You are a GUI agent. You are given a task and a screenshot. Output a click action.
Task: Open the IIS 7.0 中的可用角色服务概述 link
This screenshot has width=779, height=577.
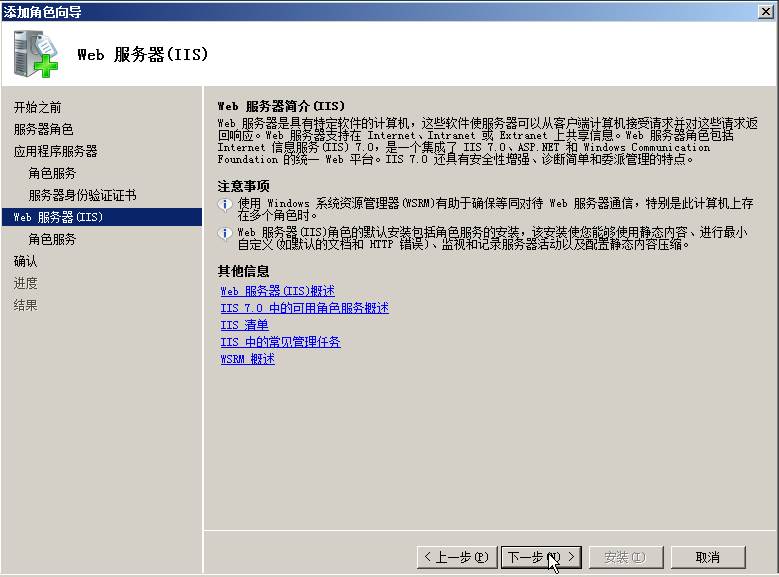tap(305, 308)
